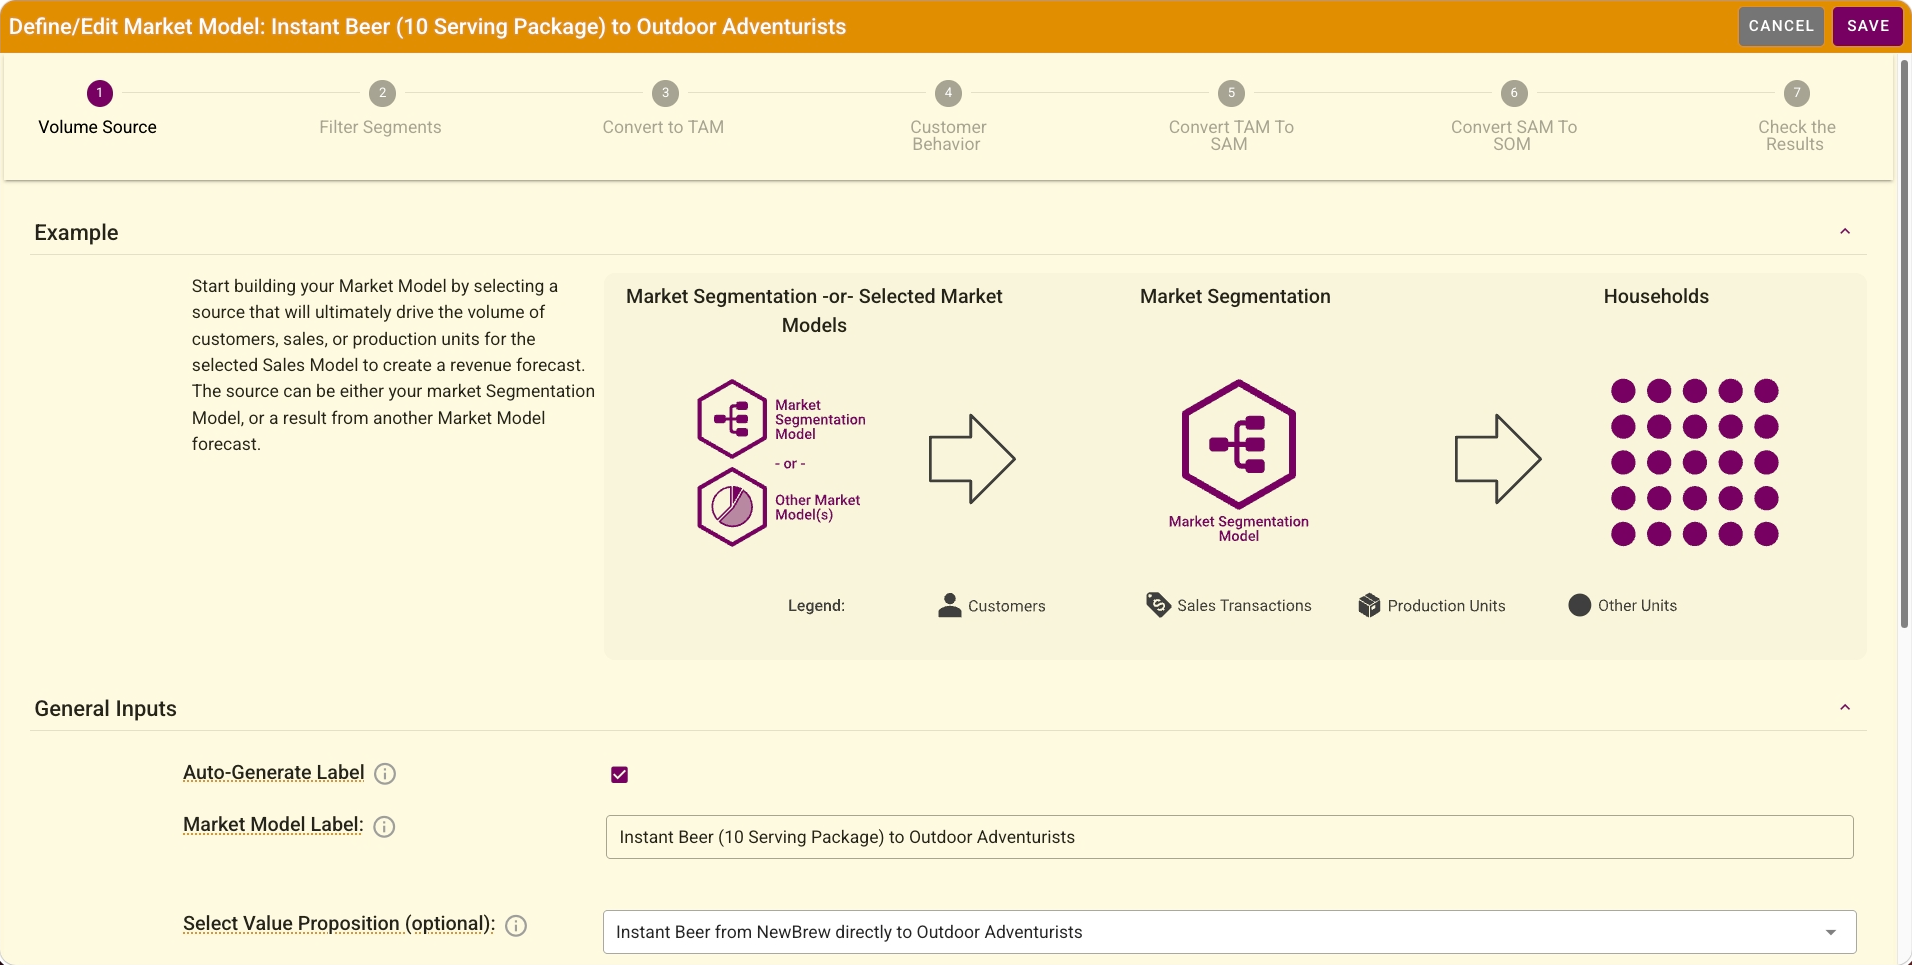Click the CANCEL button
Screen dimensions: 1912x965
pyautogui.click(x=1781, y=26)
